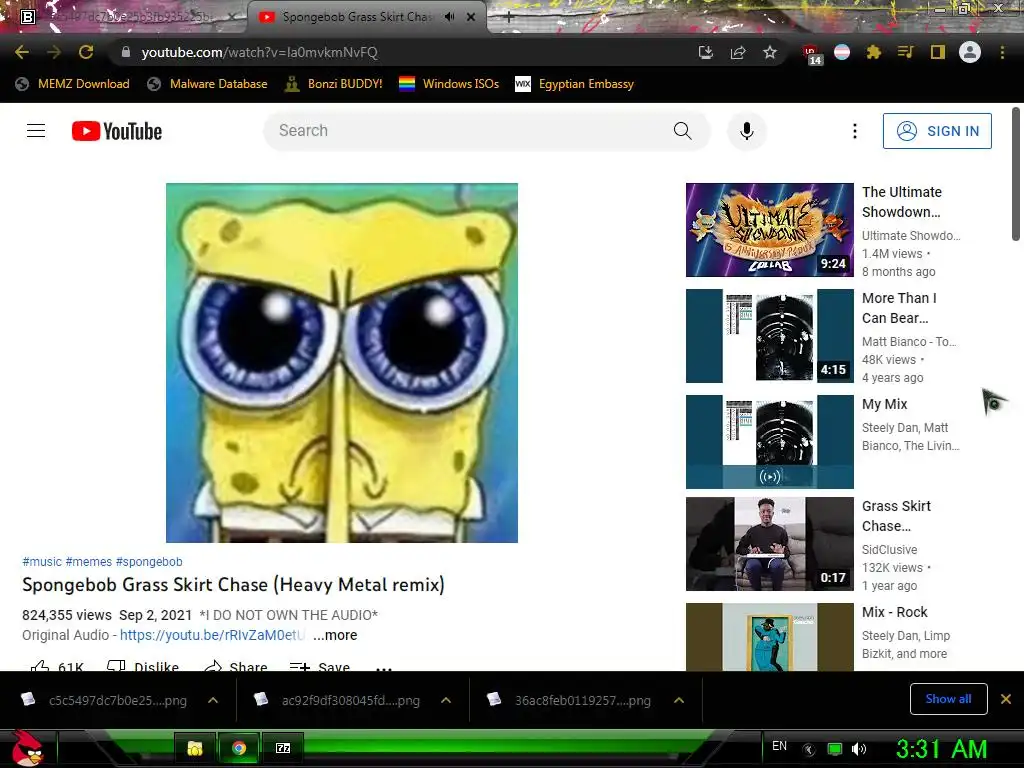Click the page vertical scrollbar
Screen dimensions: 1024x768
[x=1016, y=174]
